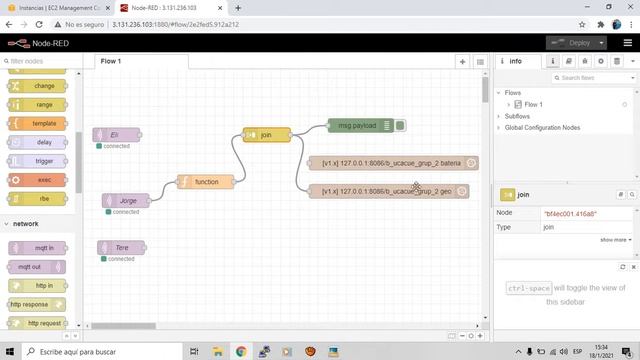Click show more under join properties
This screenshot has width=640, height=360.
[616, 240]
